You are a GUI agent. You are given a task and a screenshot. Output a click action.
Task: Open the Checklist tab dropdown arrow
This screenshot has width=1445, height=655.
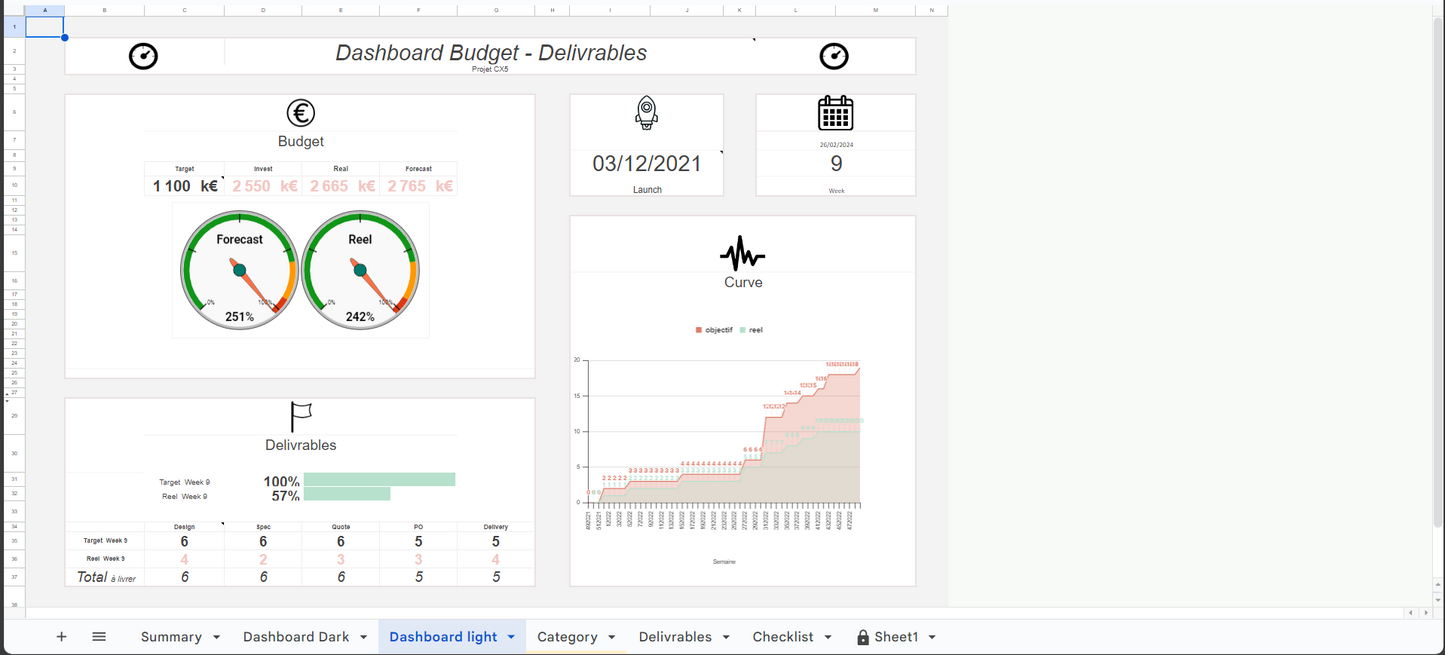[x=828, y=637]
